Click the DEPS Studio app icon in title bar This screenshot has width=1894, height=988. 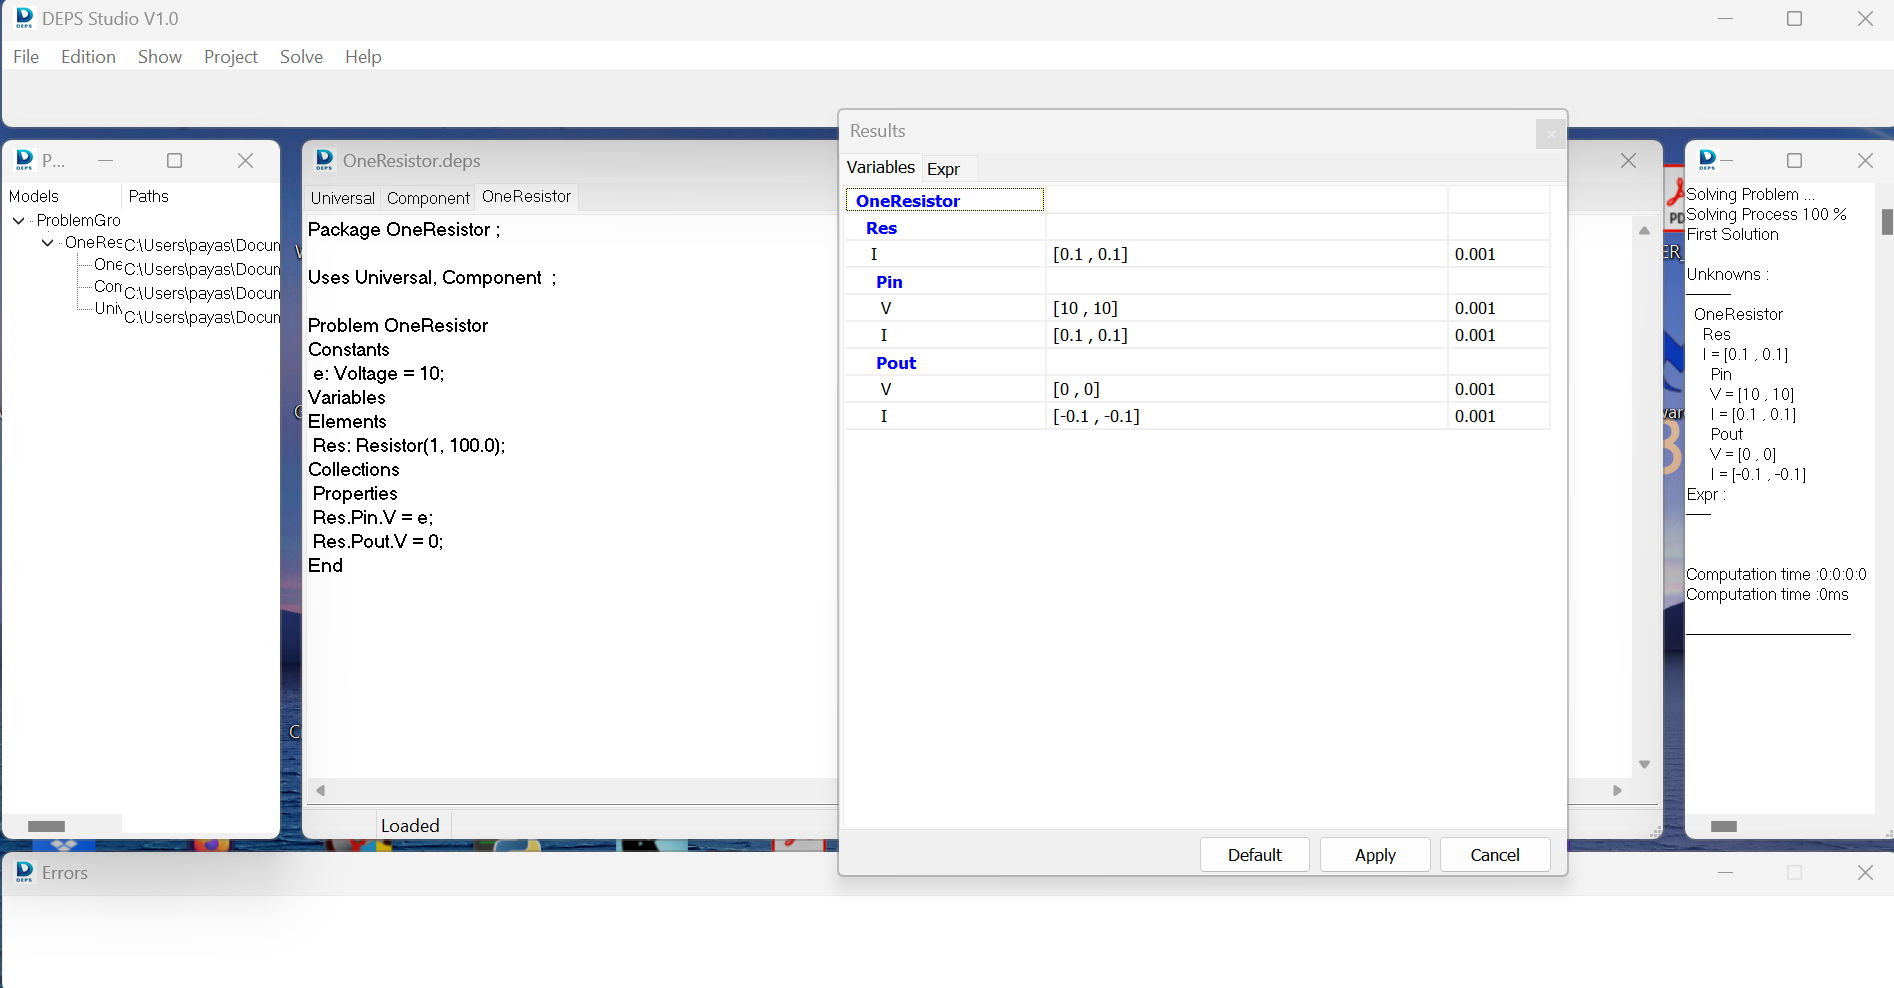(24, 18)
